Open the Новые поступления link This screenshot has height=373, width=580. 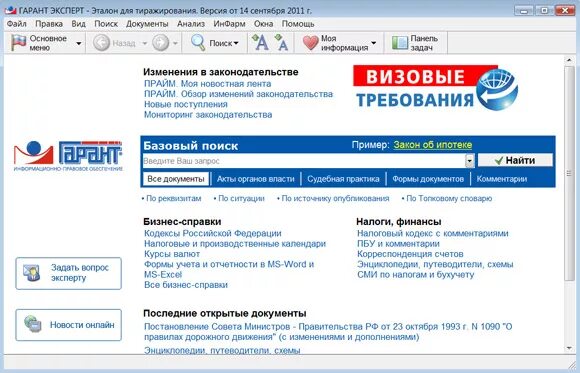pyautogui.click(x=186, y=104)
